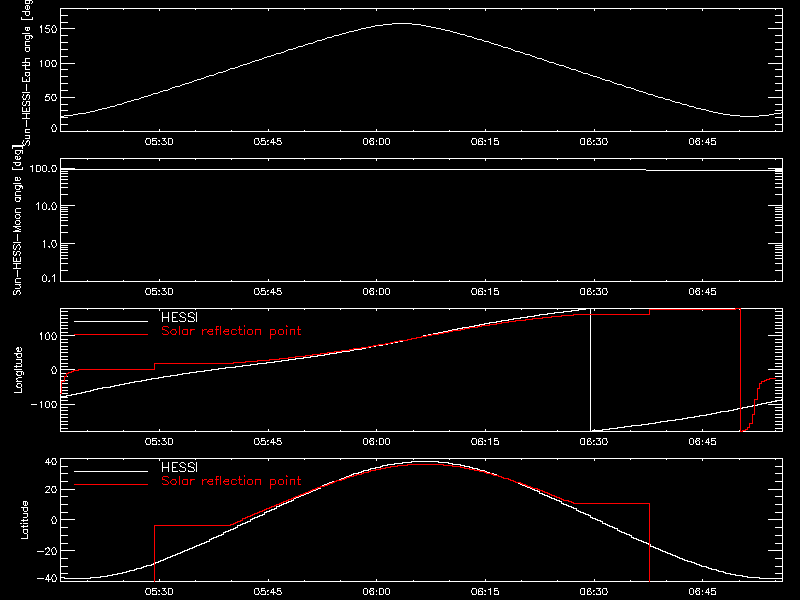Click the Sun-HESSI-Earth angle axis title
This screenshot has width=800, height=600.
(27, 71)
